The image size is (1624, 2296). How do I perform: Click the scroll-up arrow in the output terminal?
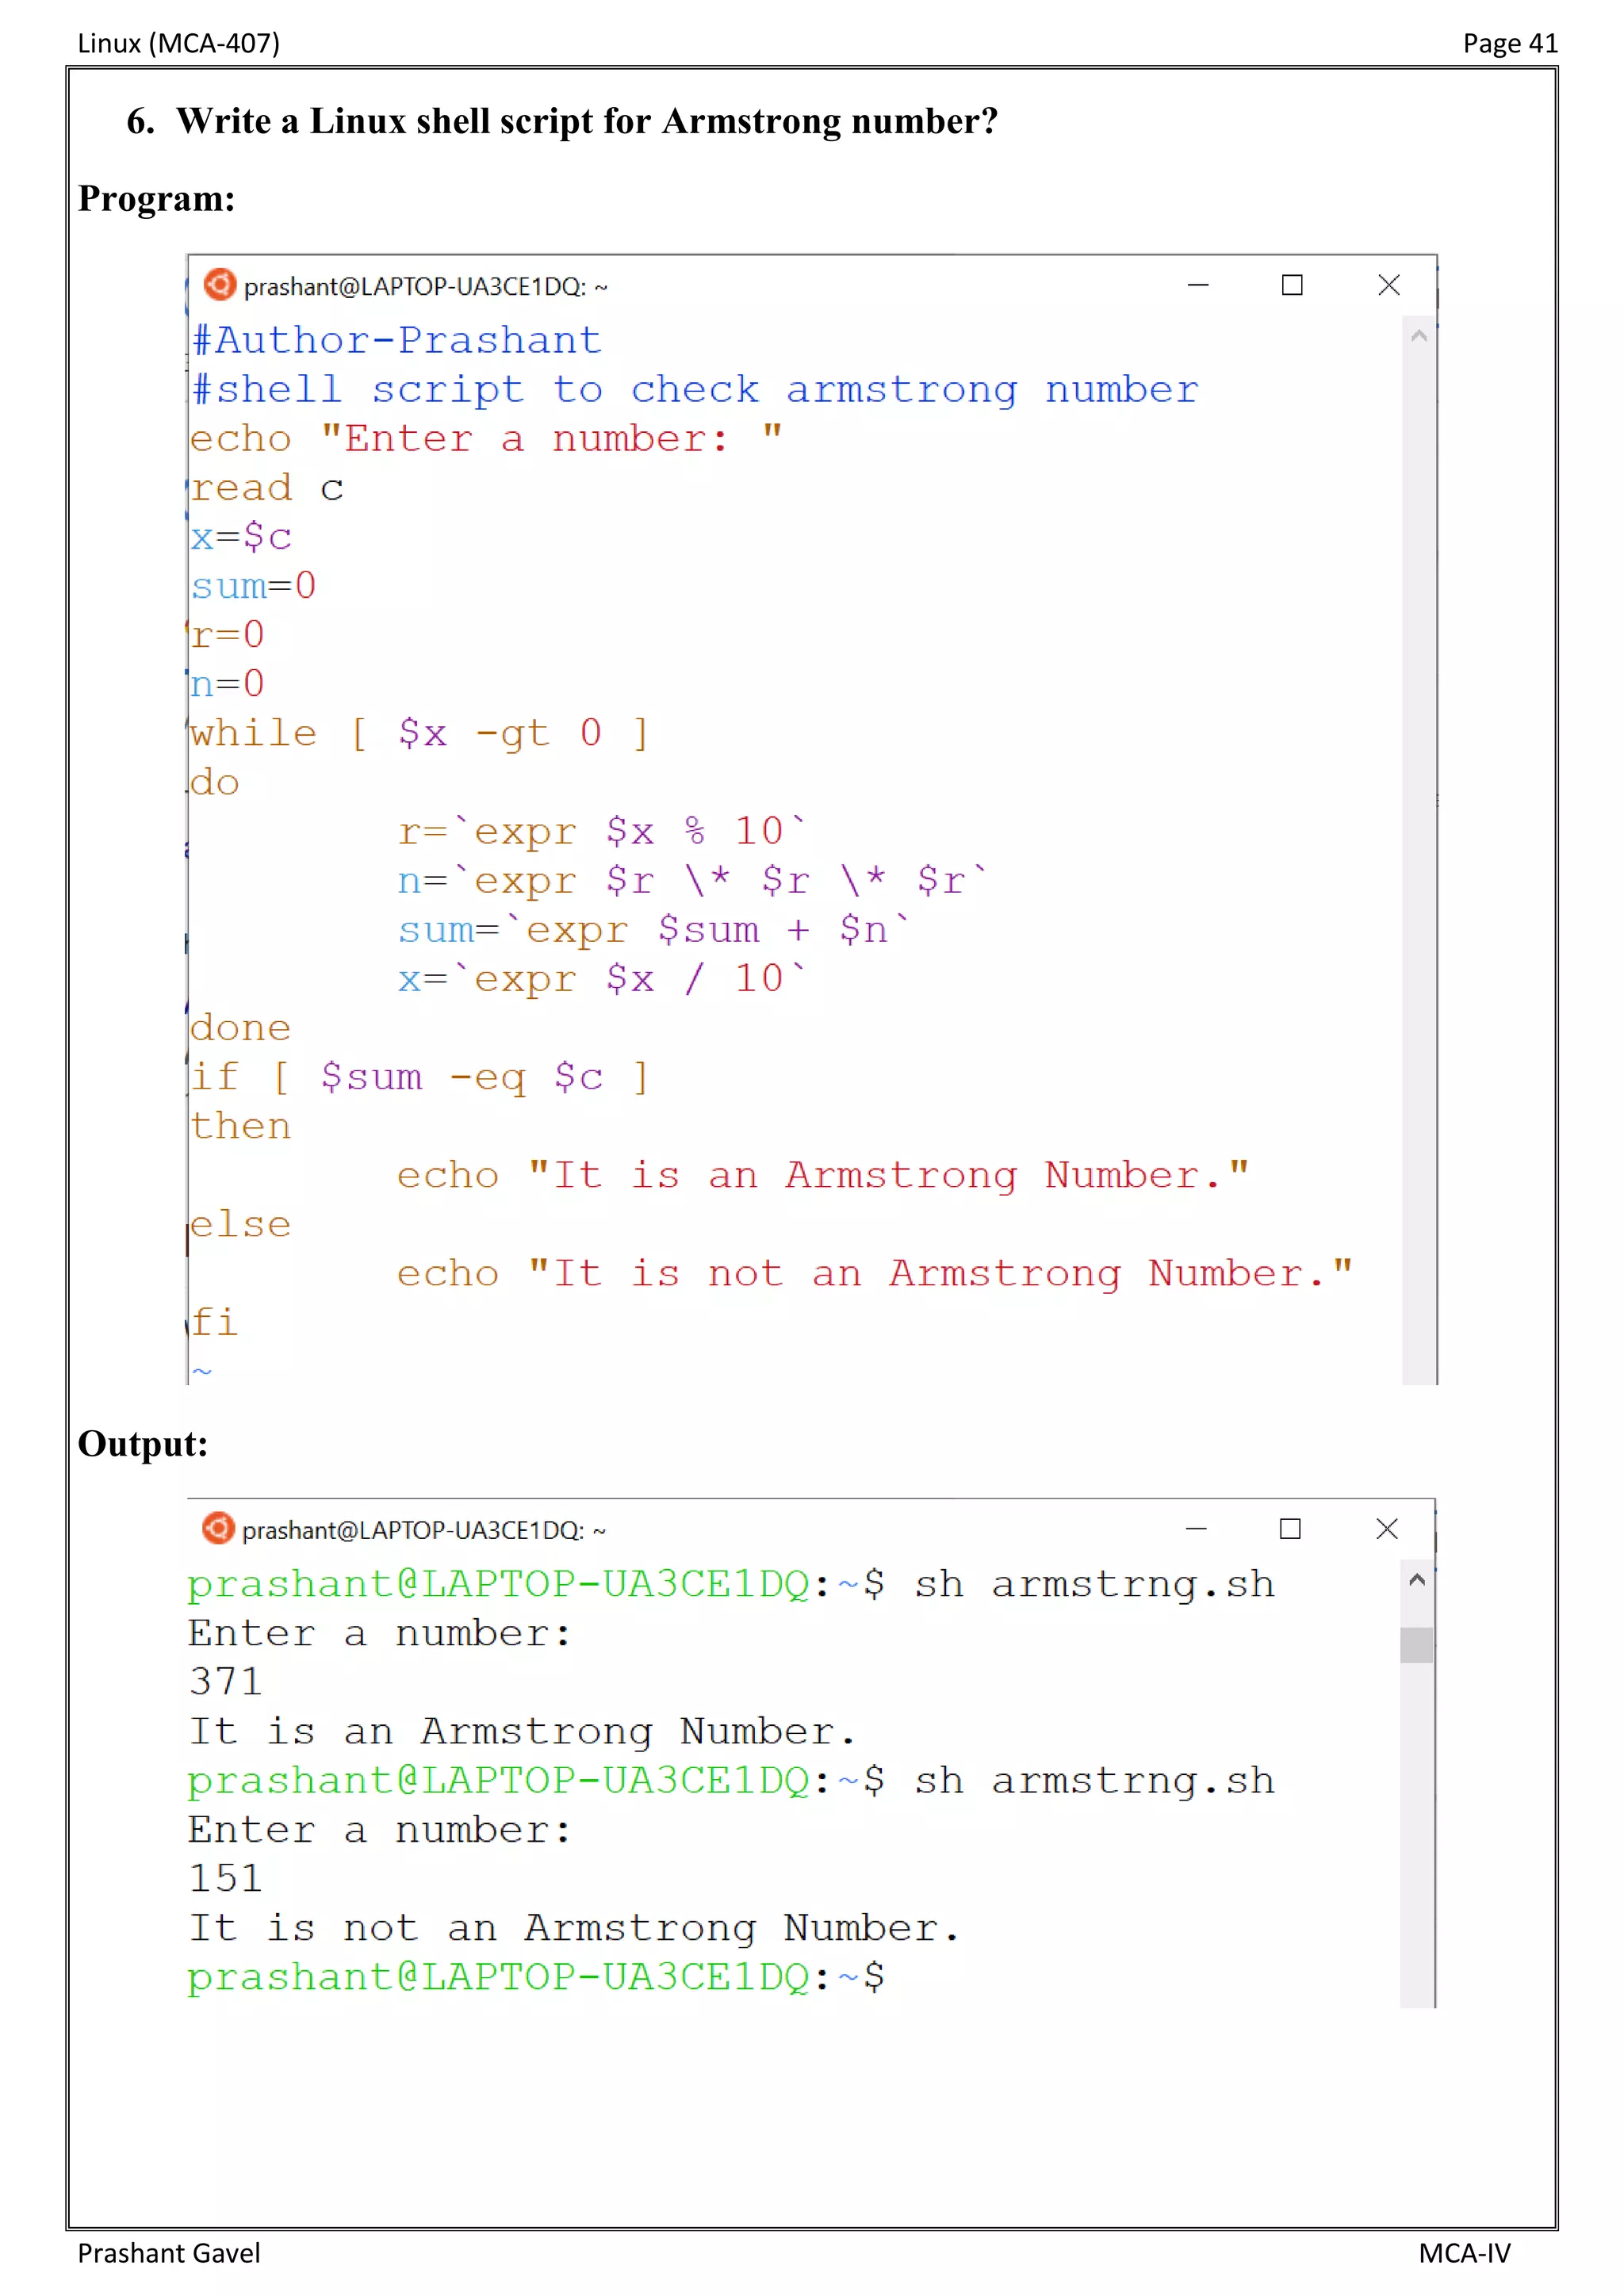point(1416,1580)
